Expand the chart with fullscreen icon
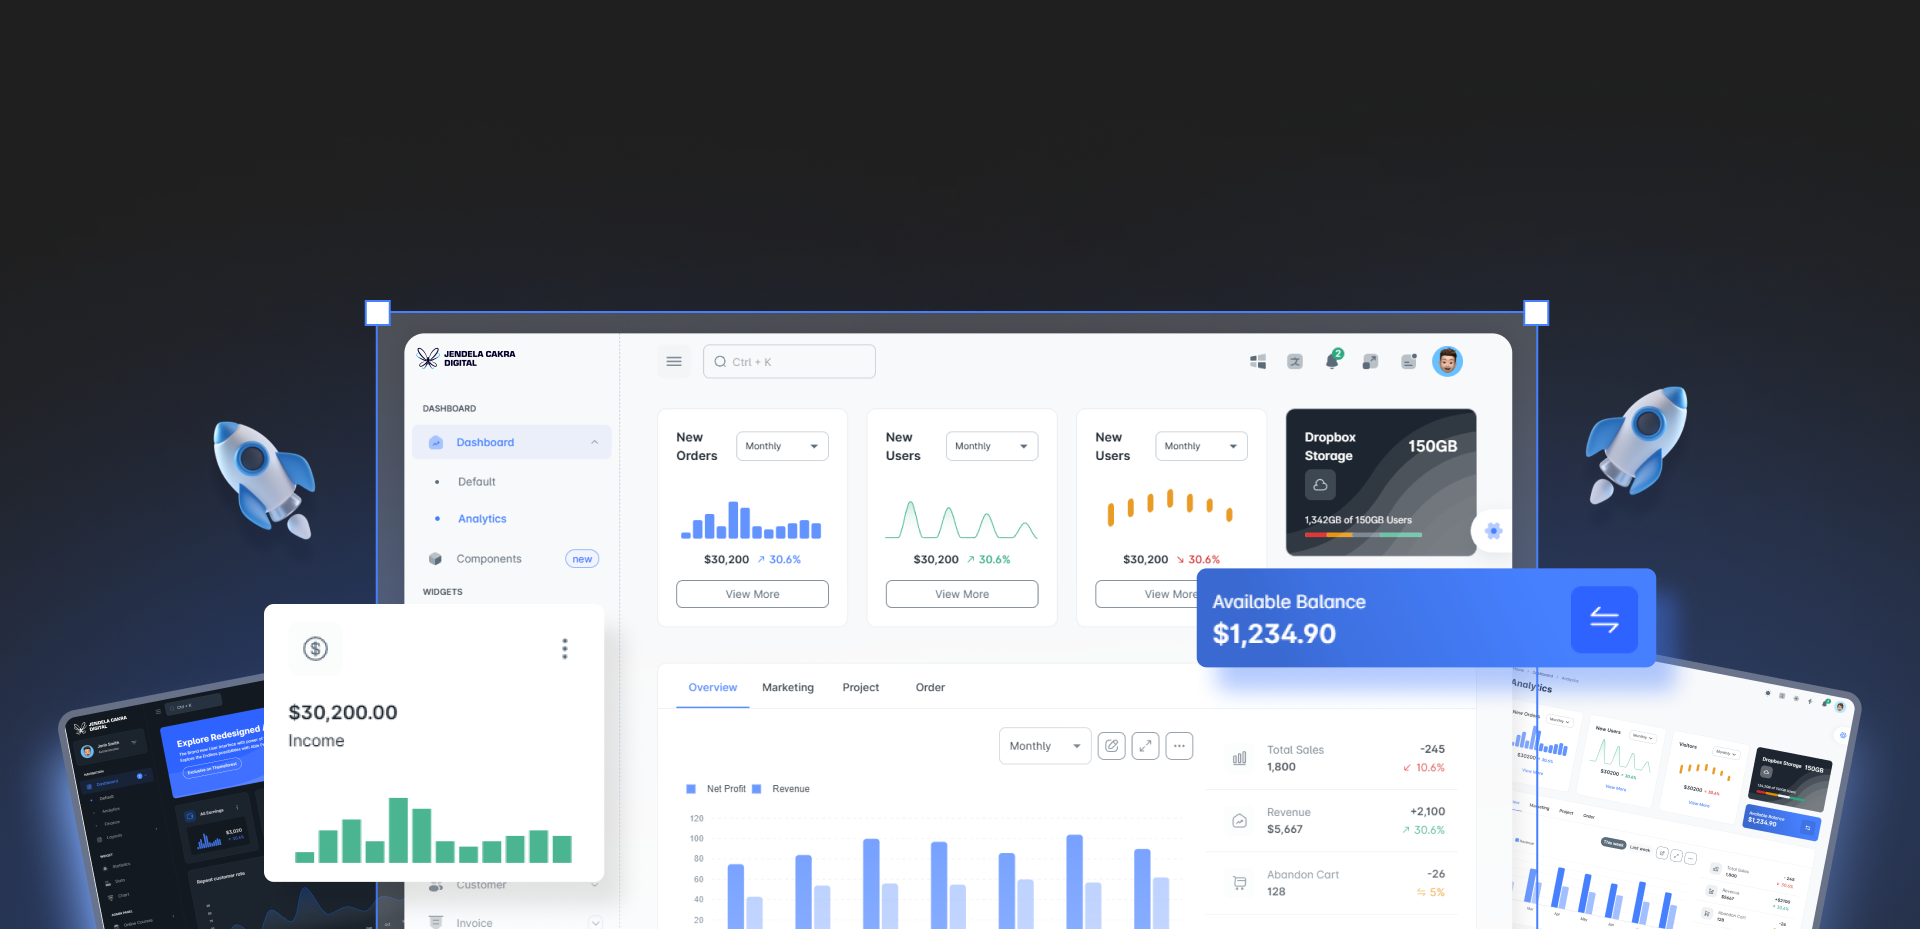The image size is (1920, 929). (1145, 746)
